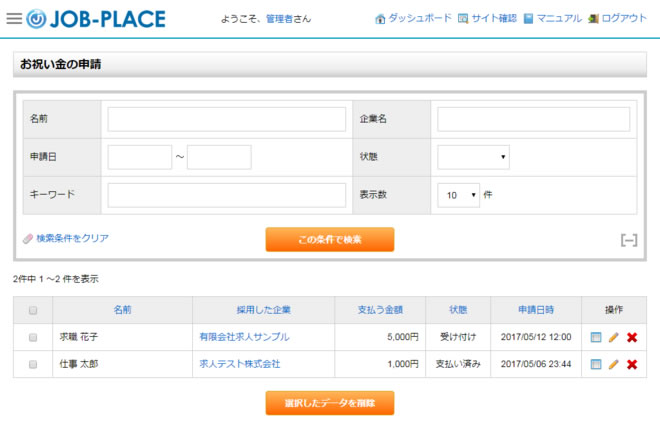Viewport: 660px width, 430px height.
Task: Click the detail view icon for 求職 花子
Action: point(596,337)
